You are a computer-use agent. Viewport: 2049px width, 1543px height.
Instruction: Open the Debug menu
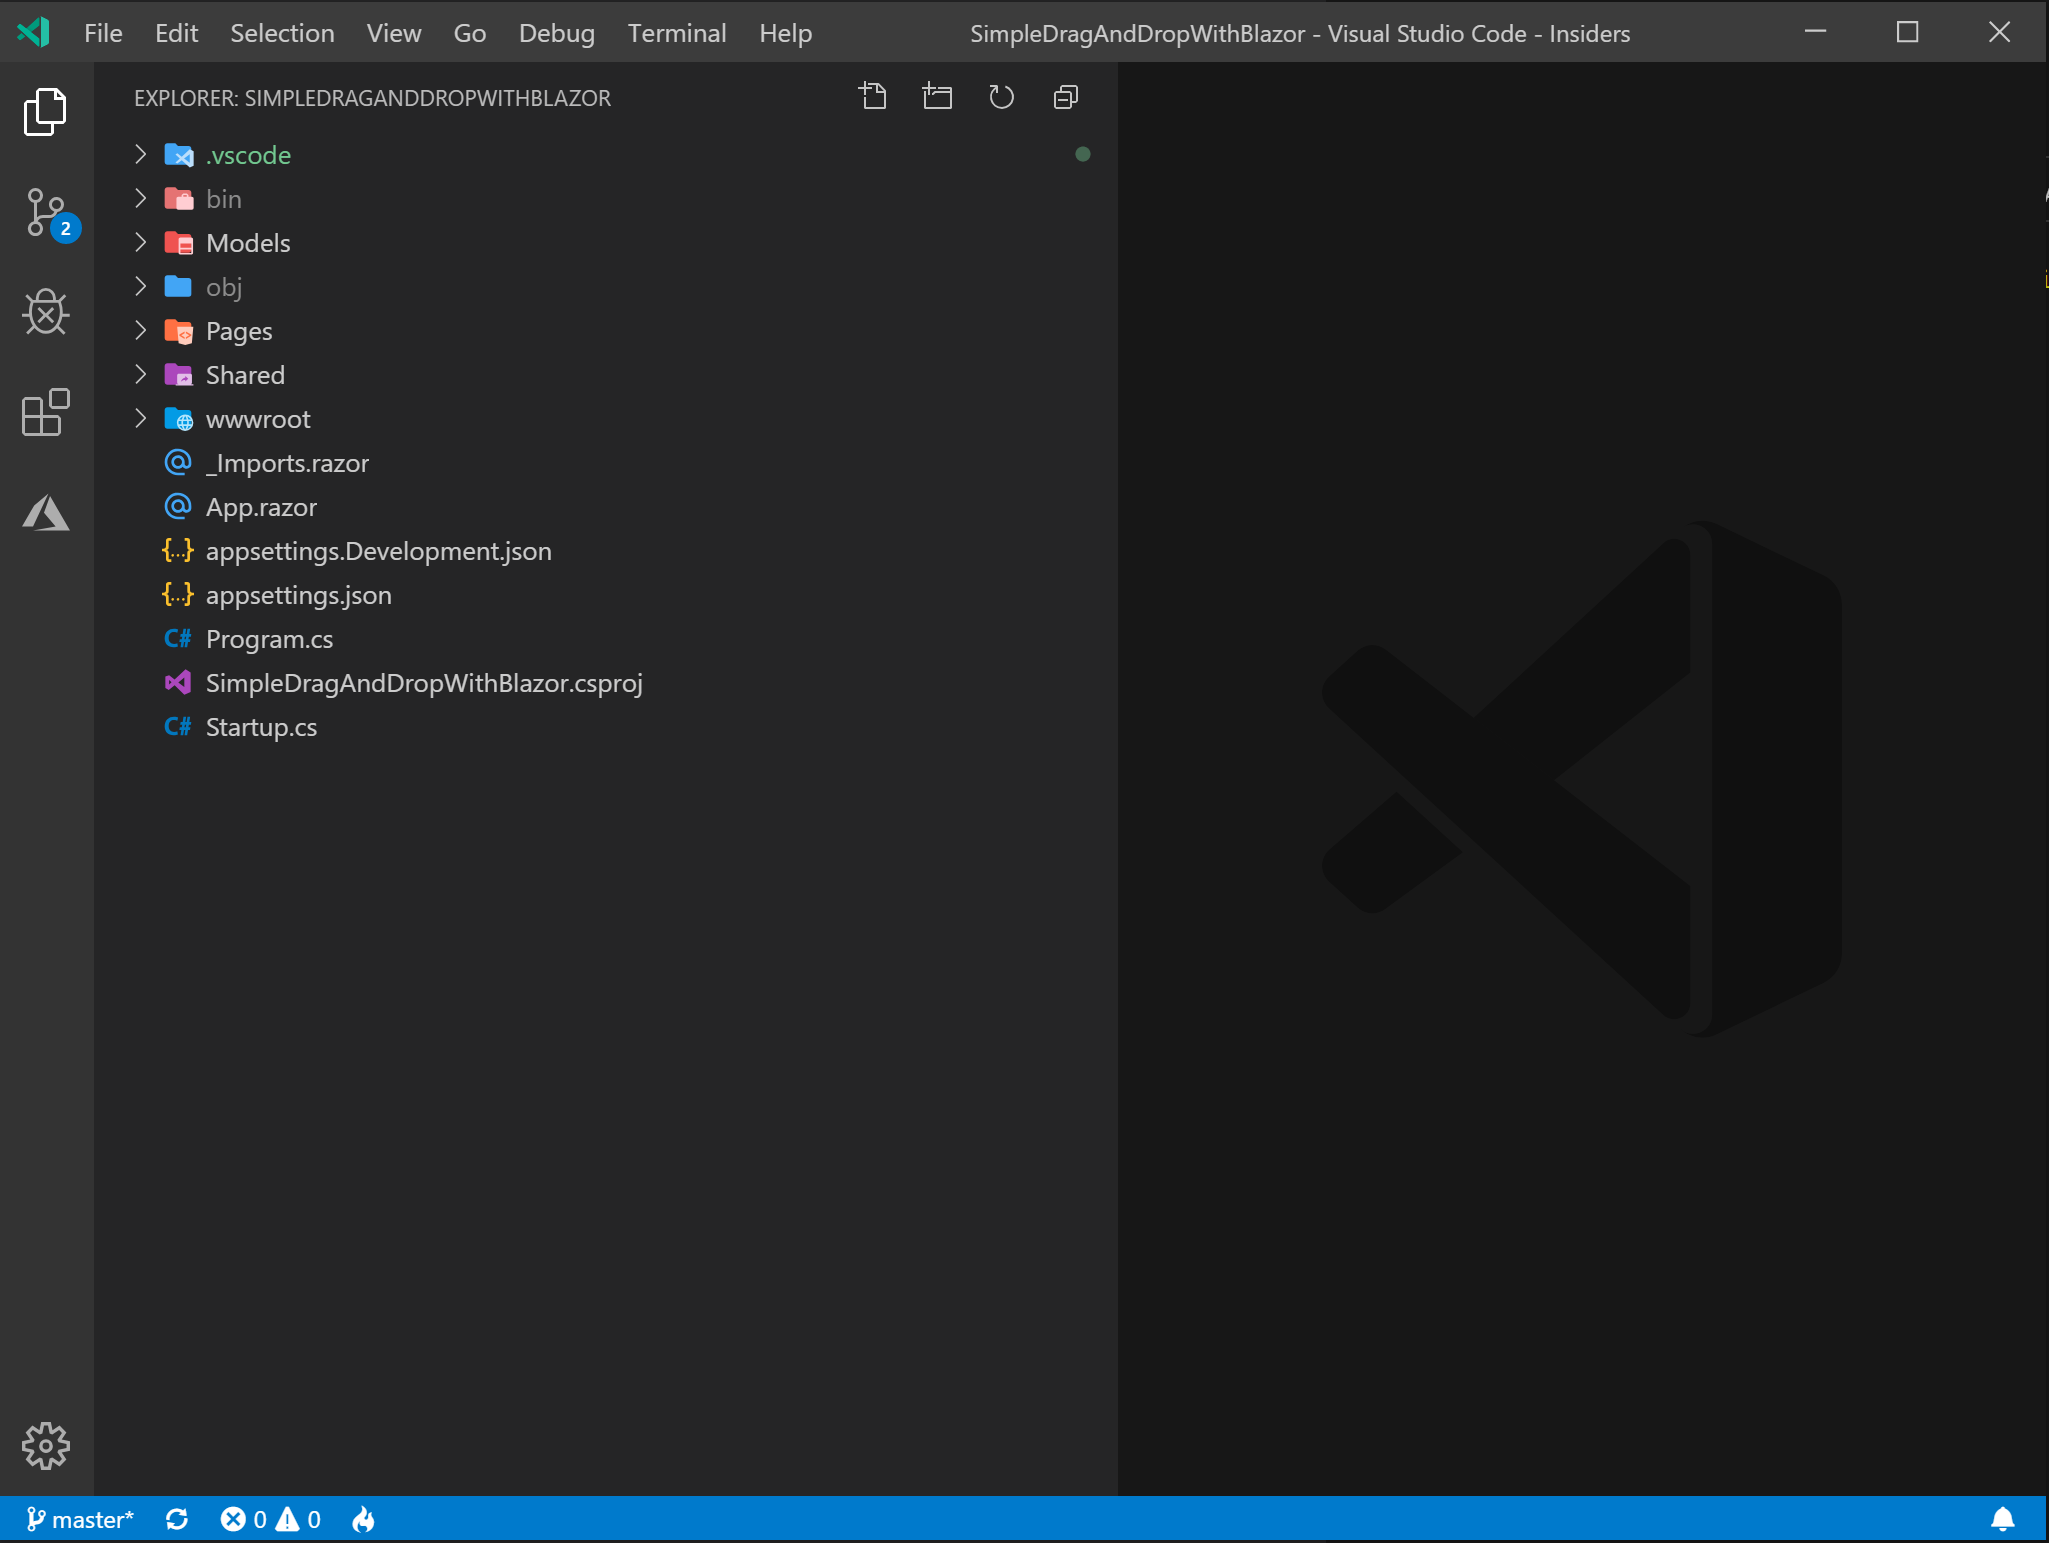(x=557, y=33)
